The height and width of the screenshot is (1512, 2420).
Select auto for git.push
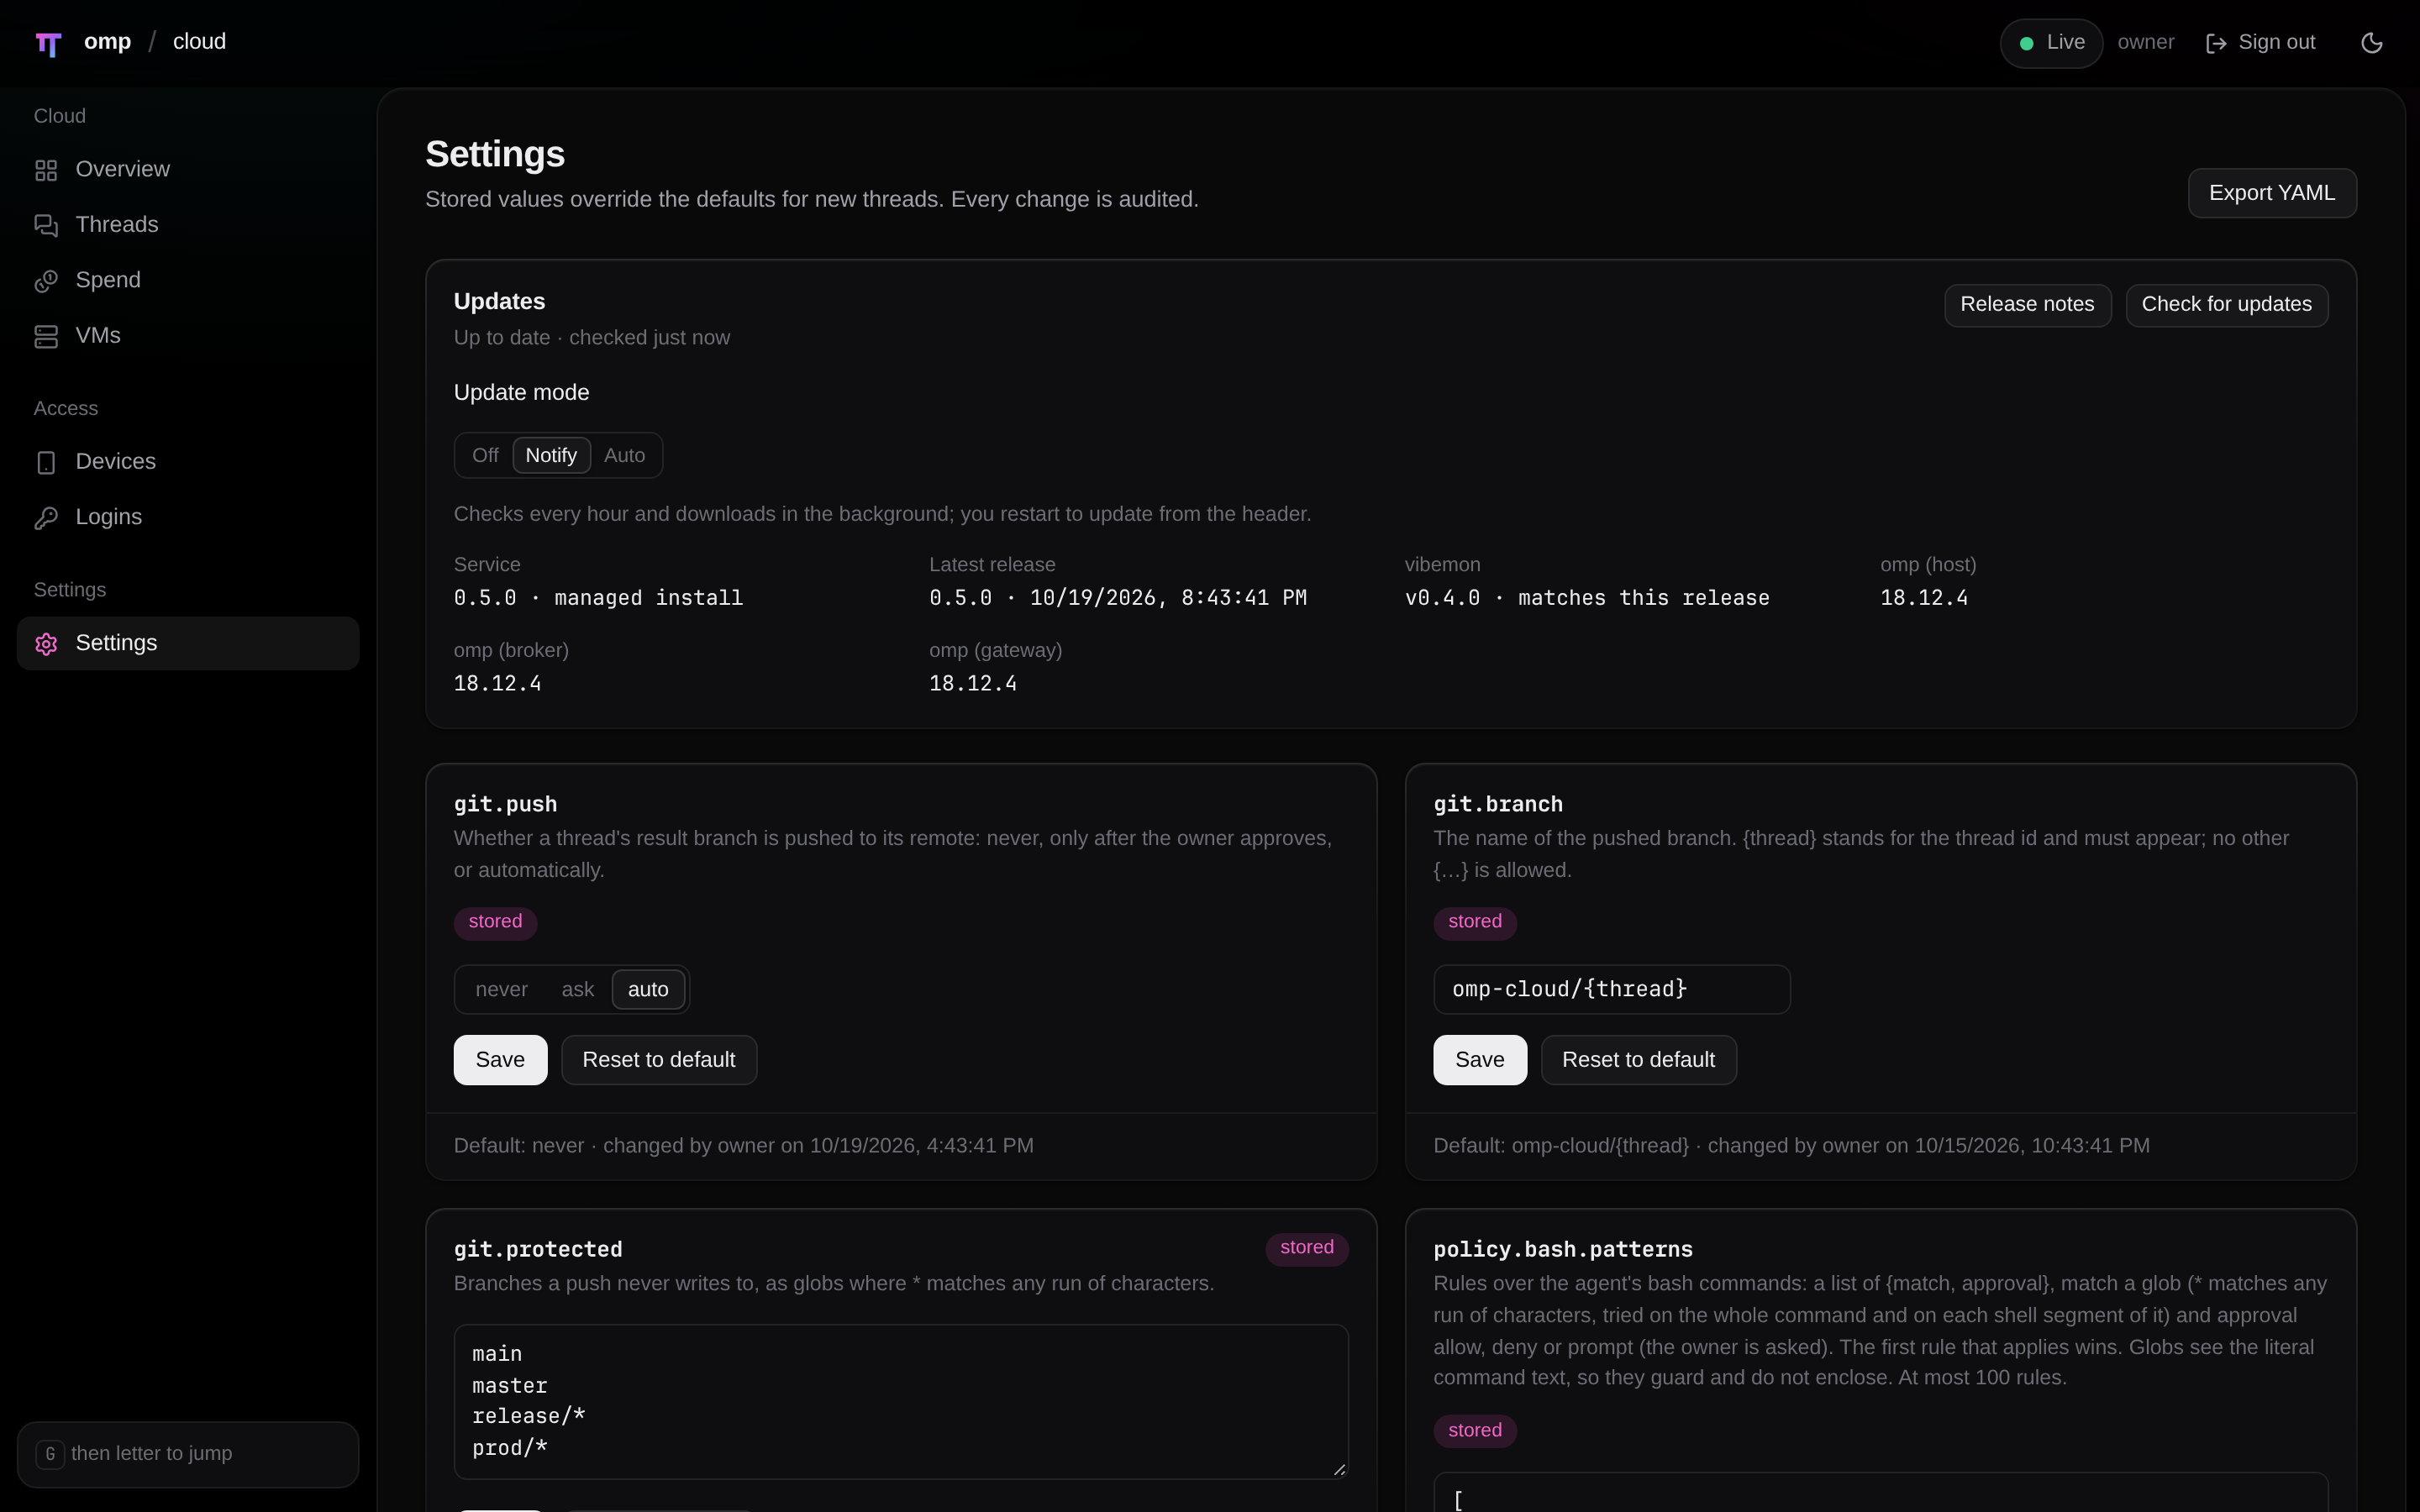(x=648, y=989)
